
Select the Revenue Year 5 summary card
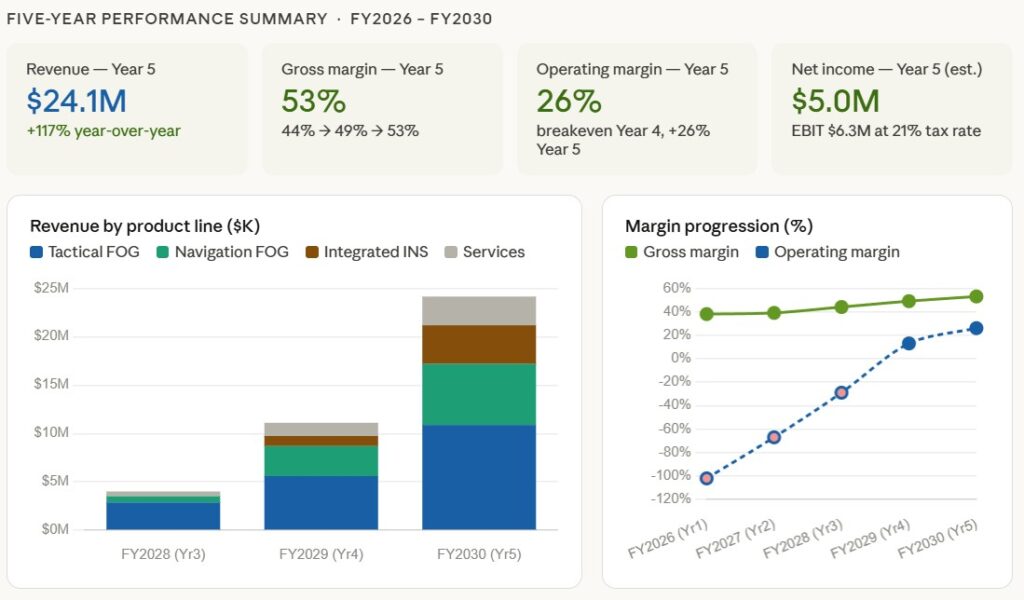(x=127, y=108)
